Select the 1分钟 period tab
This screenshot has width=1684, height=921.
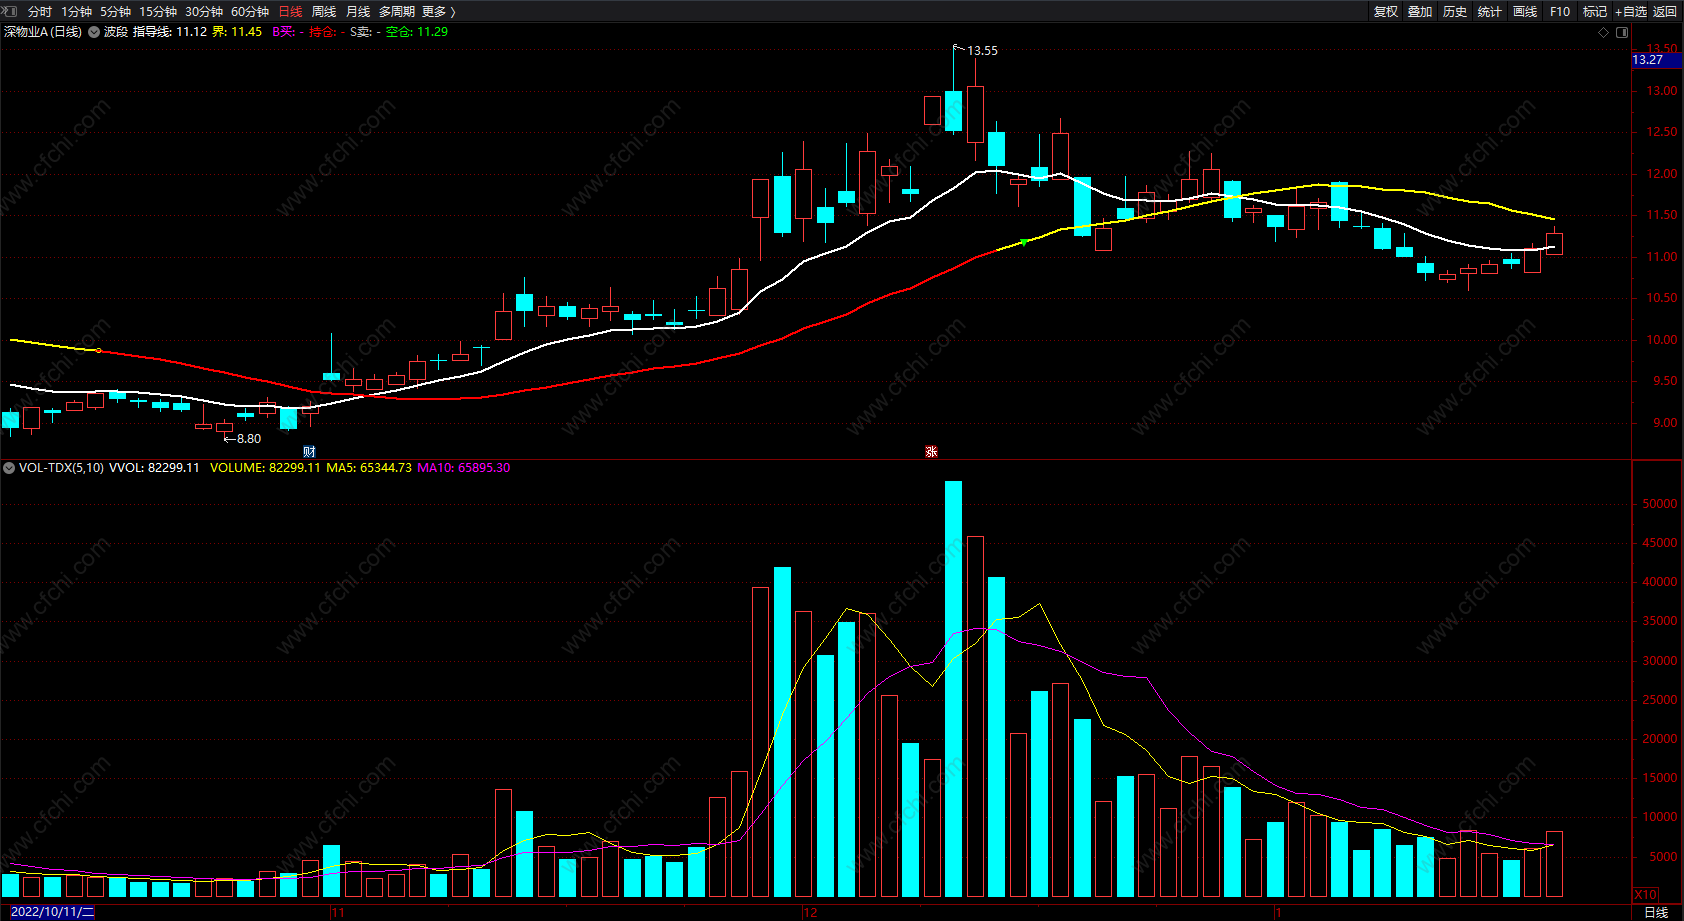[76, 11]
